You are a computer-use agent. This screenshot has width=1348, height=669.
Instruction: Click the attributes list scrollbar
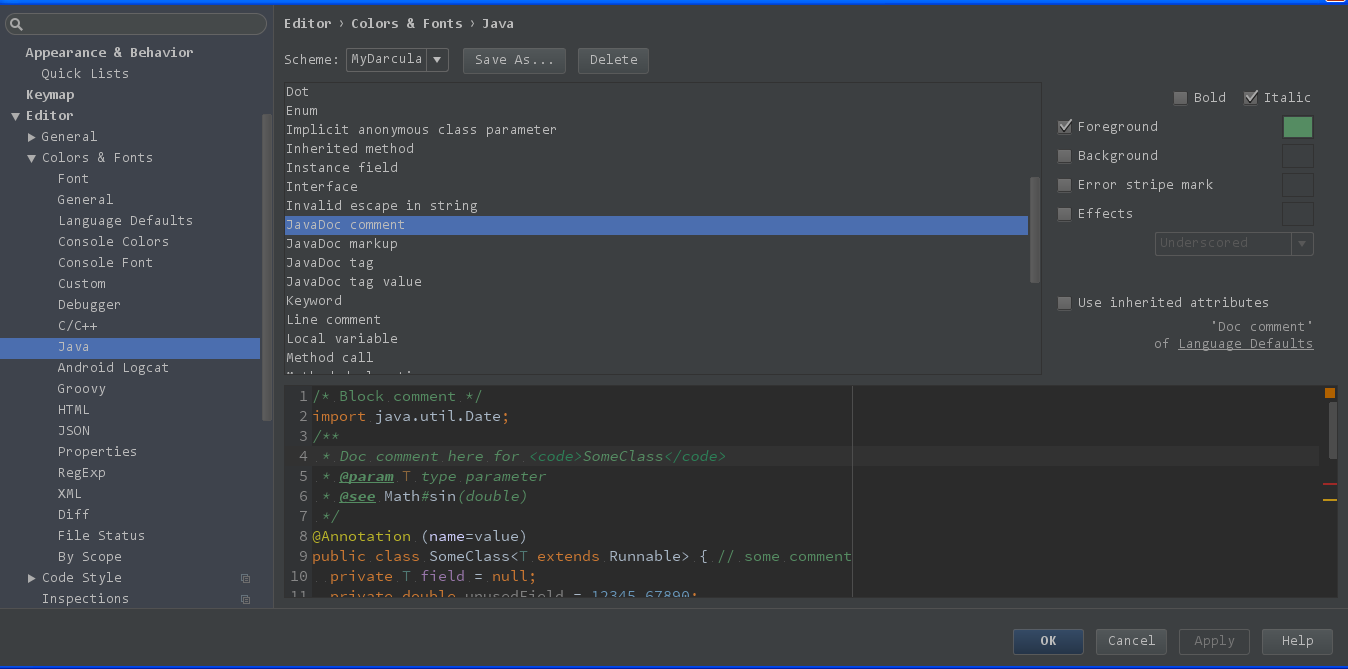1035,230
